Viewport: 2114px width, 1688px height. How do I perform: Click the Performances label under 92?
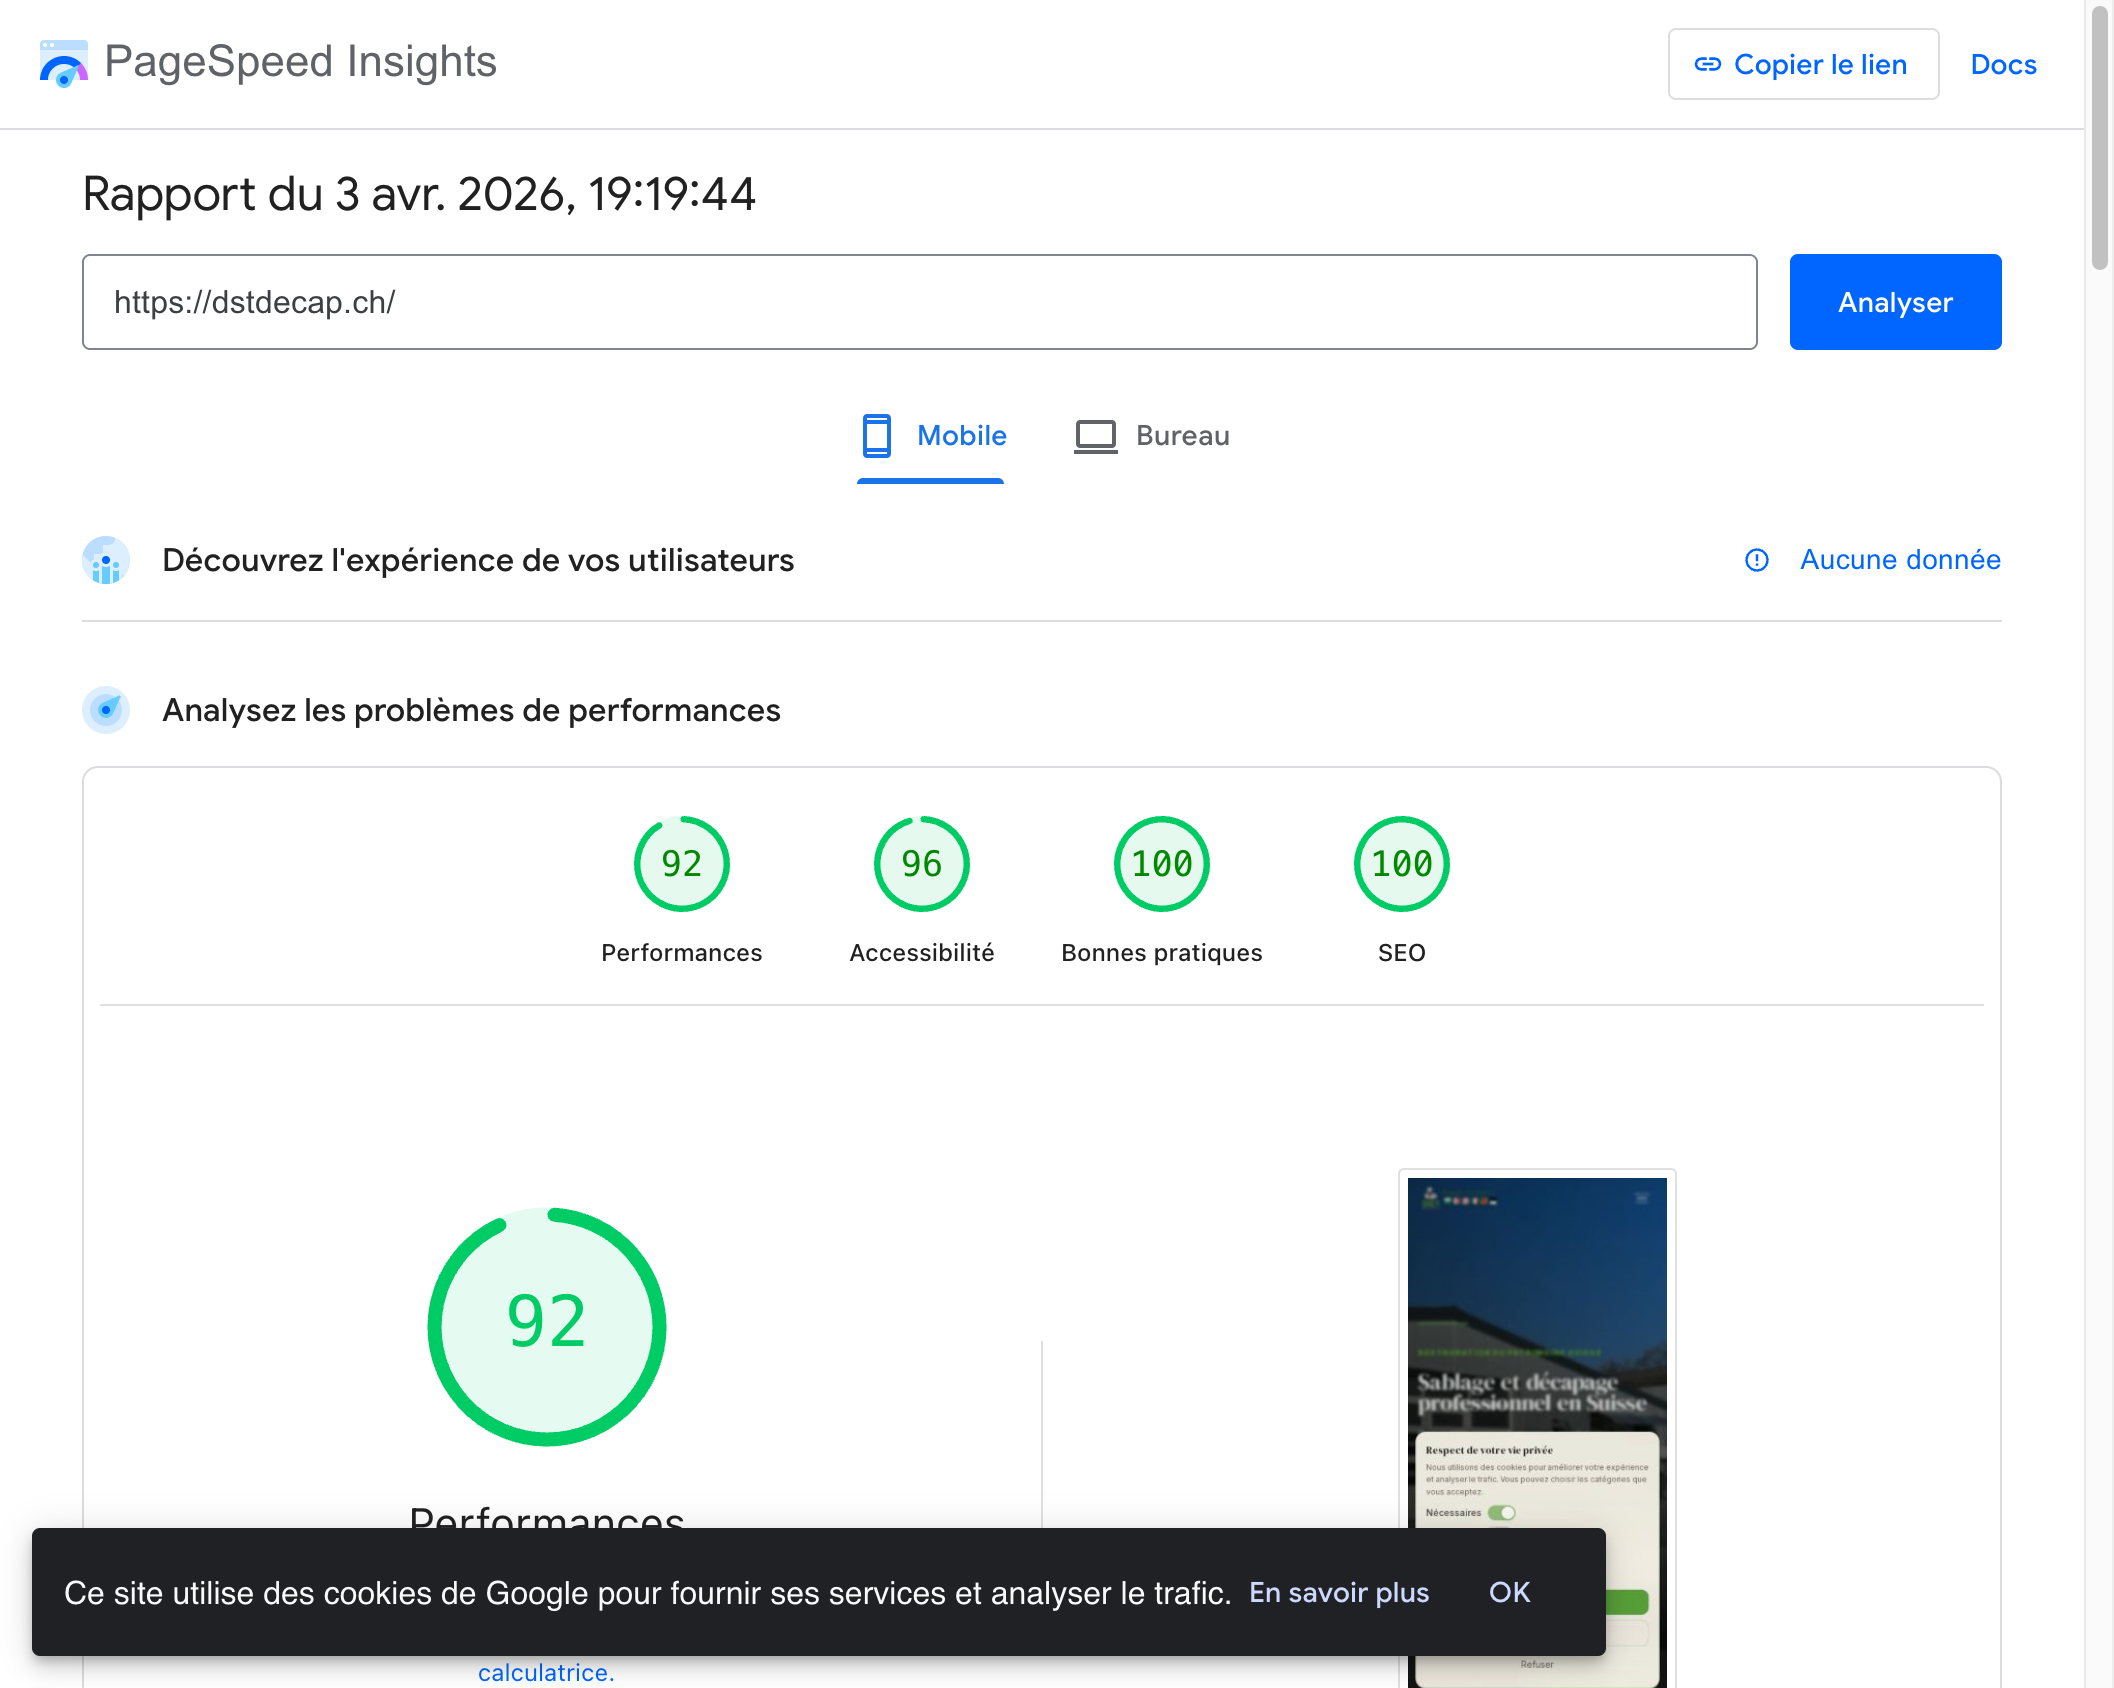(x=682, y=953)
